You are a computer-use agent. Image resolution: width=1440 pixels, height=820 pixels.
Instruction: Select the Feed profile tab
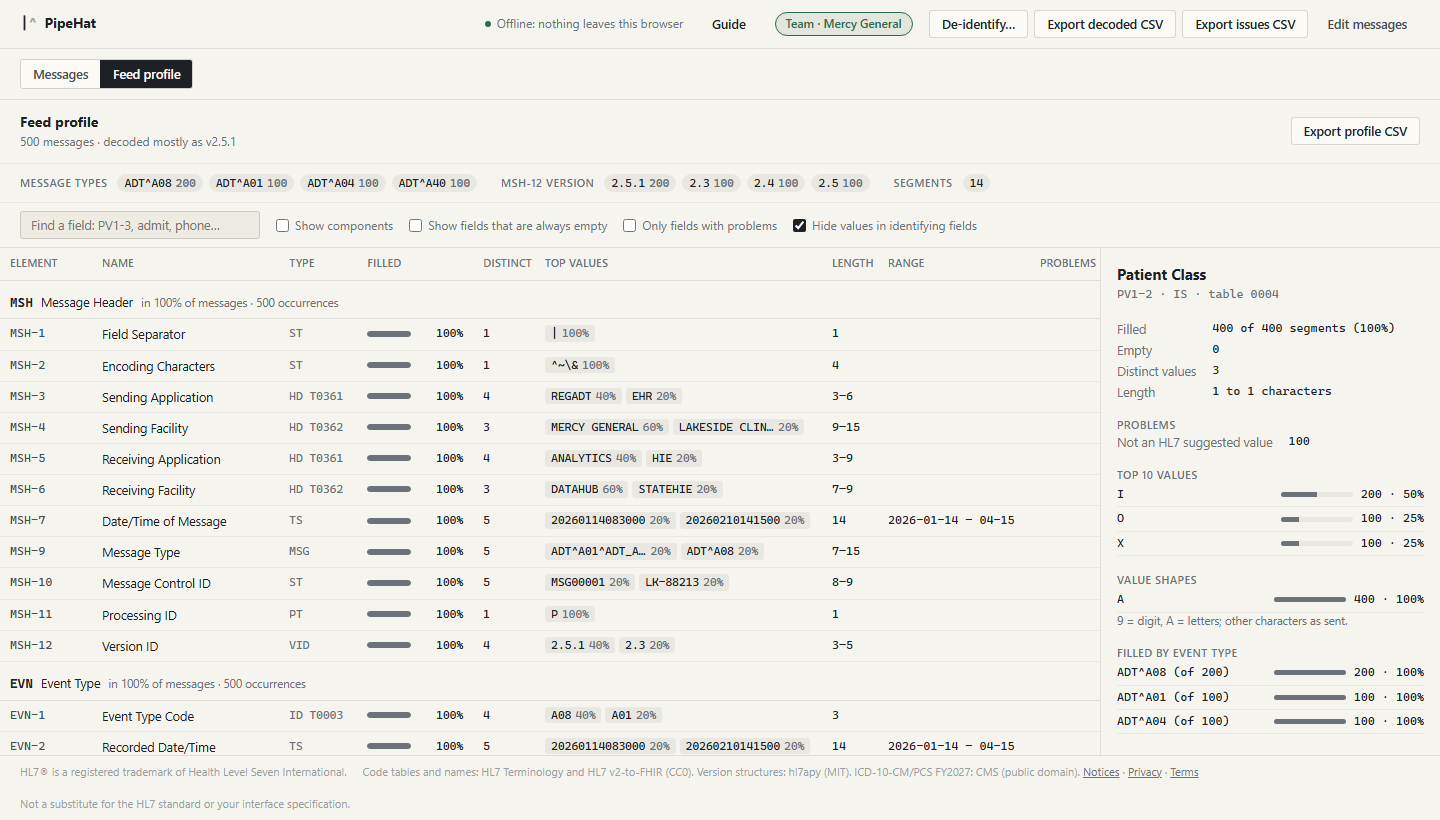click(147, 74)
